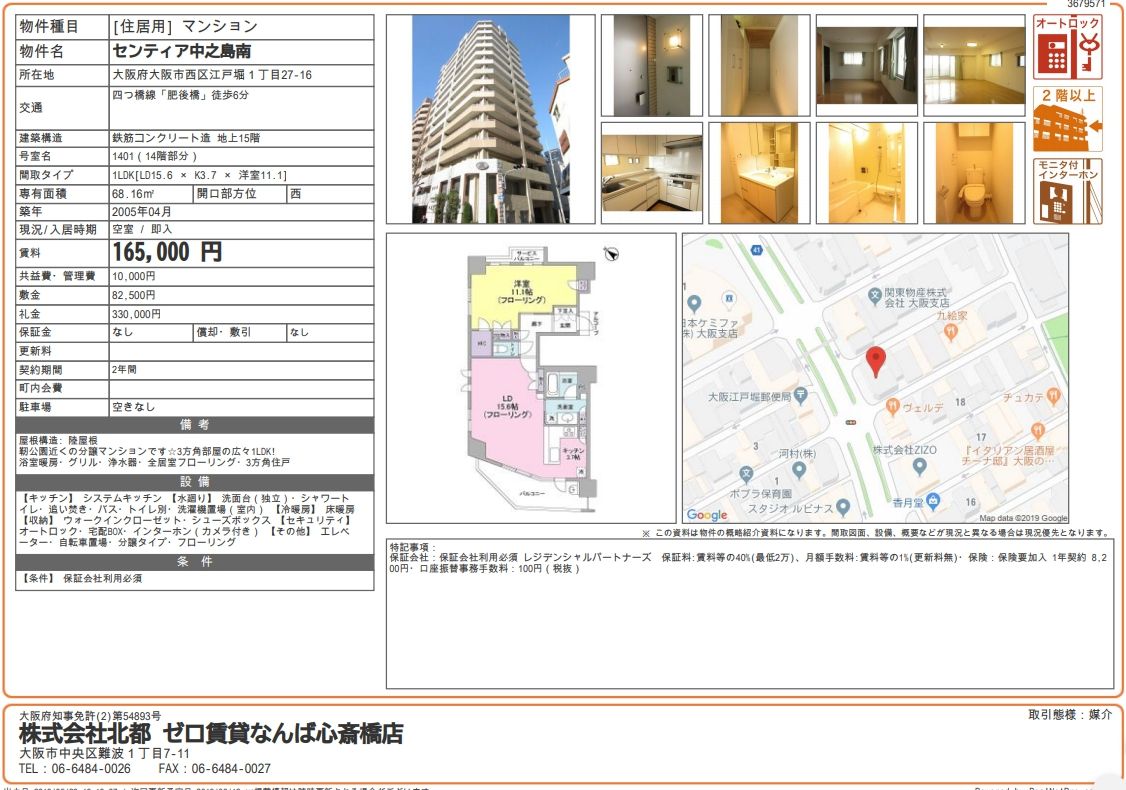This screenshot has width=1126, height=790.
Task: Click the 2階以上 building icon
Action: (x=1068, y=119)
